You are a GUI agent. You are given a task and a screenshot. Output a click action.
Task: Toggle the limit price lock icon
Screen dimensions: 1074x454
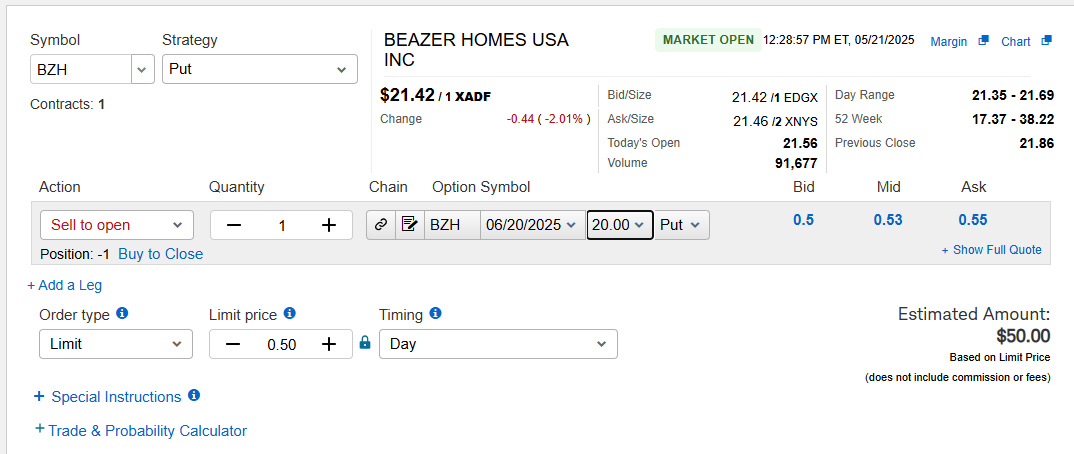pos(365,342)
